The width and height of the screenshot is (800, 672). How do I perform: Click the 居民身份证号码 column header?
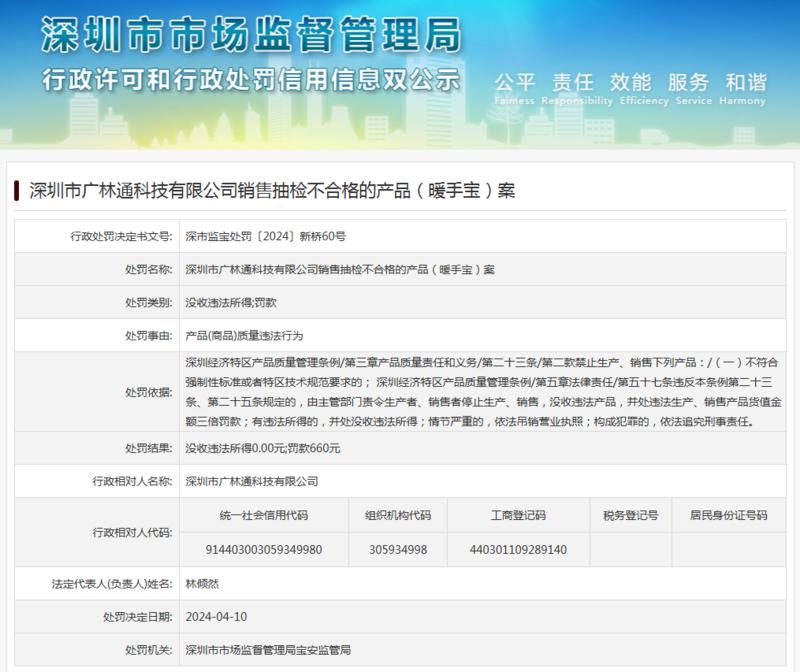[729, 515]
